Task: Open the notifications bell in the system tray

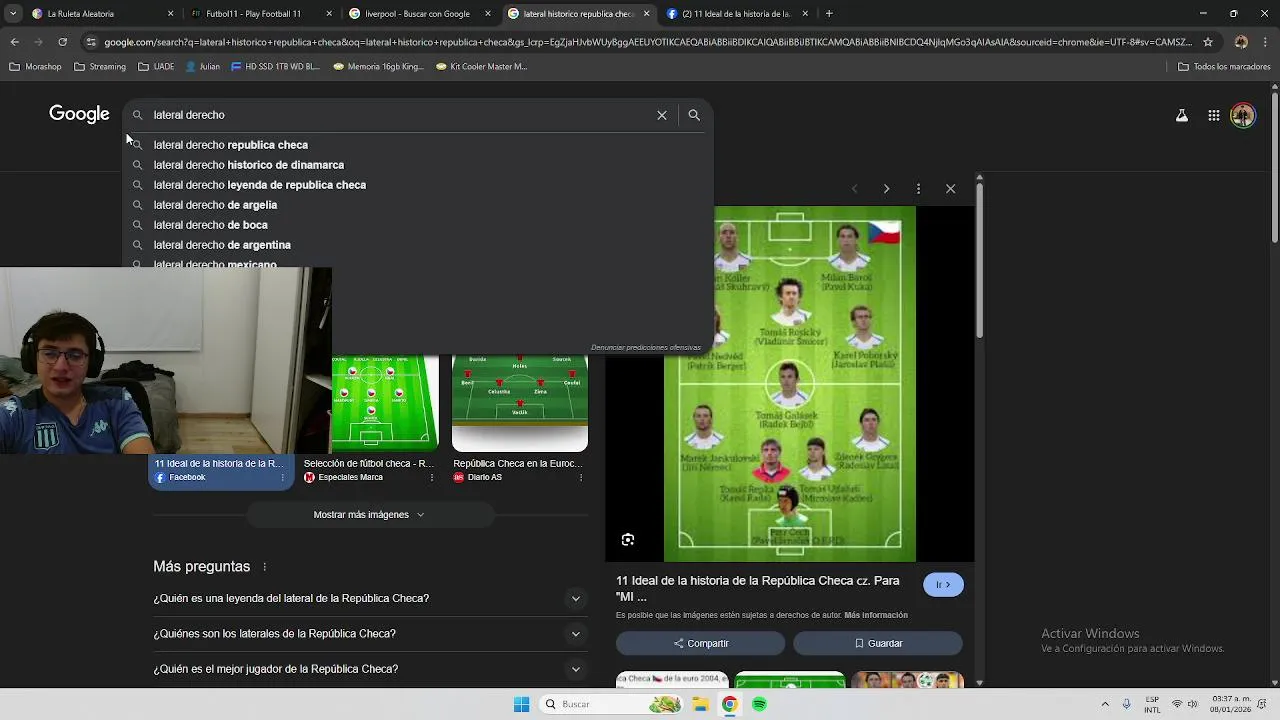Action: (x=1263, y=704)
